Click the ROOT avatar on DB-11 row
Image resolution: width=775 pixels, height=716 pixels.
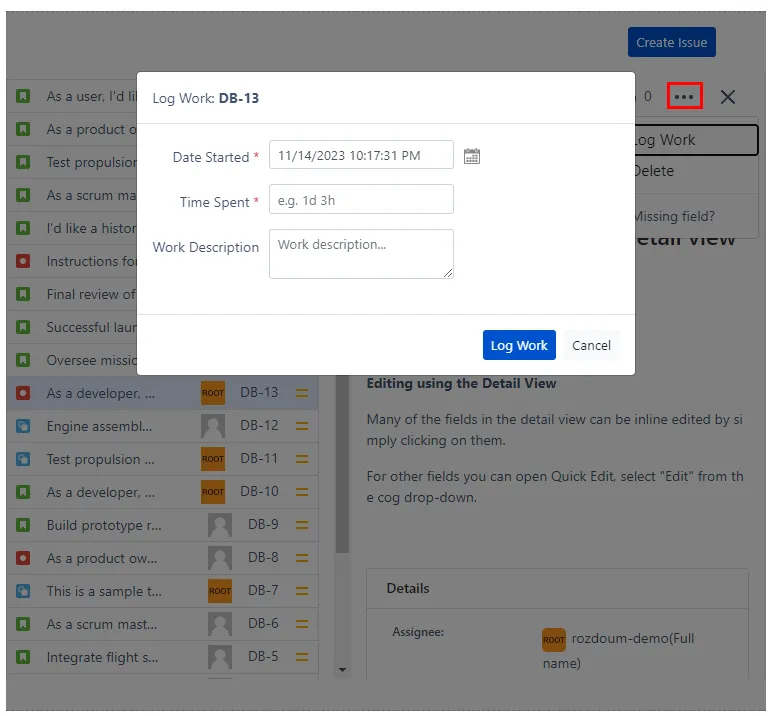[213, 459]
